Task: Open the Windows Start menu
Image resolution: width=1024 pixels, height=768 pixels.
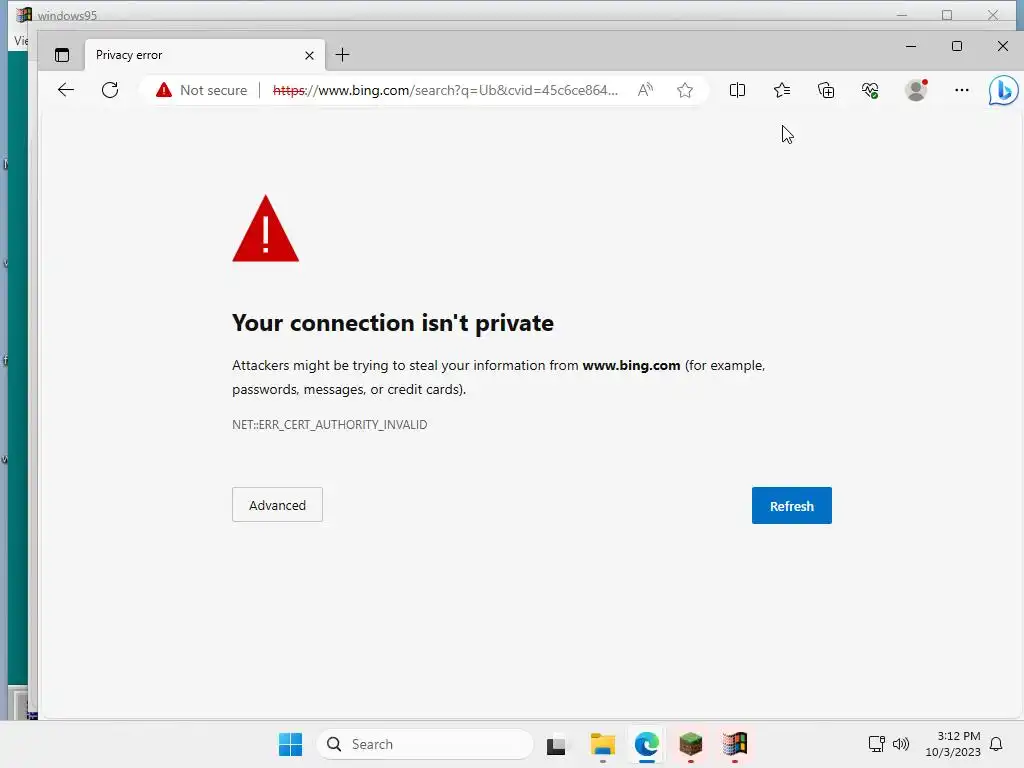Action: [291, 744]
